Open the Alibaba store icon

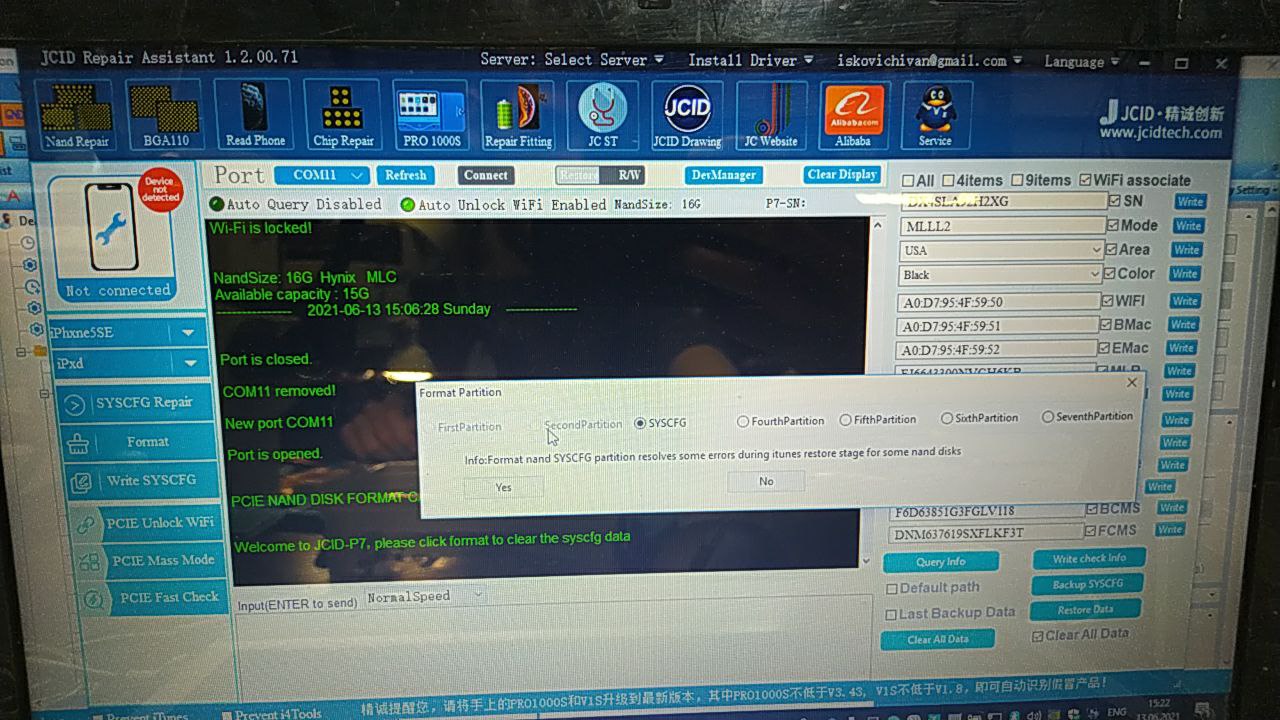pos(853,115)
